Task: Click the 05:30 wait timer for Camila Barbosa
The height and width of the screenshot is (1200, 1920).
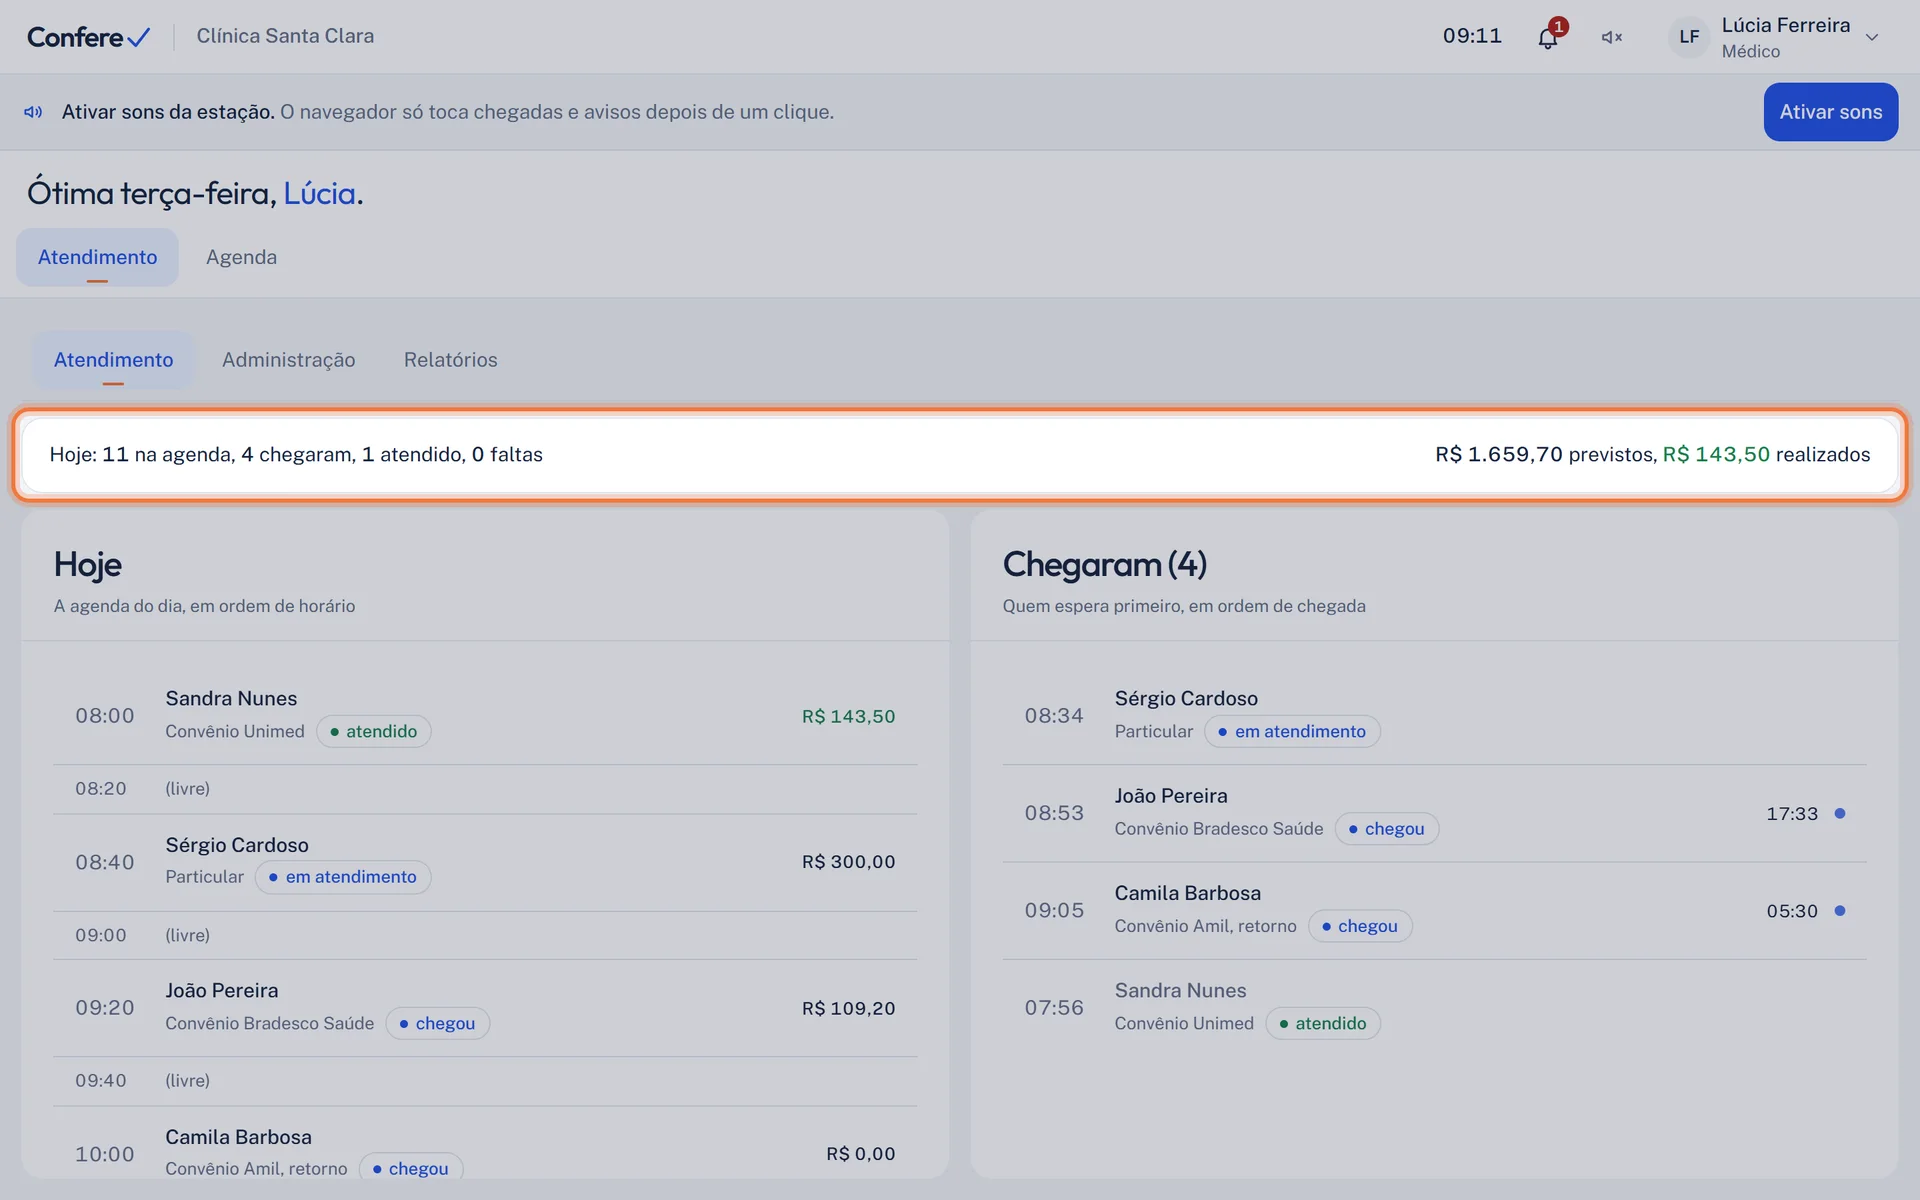Action: pos(1792,911)
